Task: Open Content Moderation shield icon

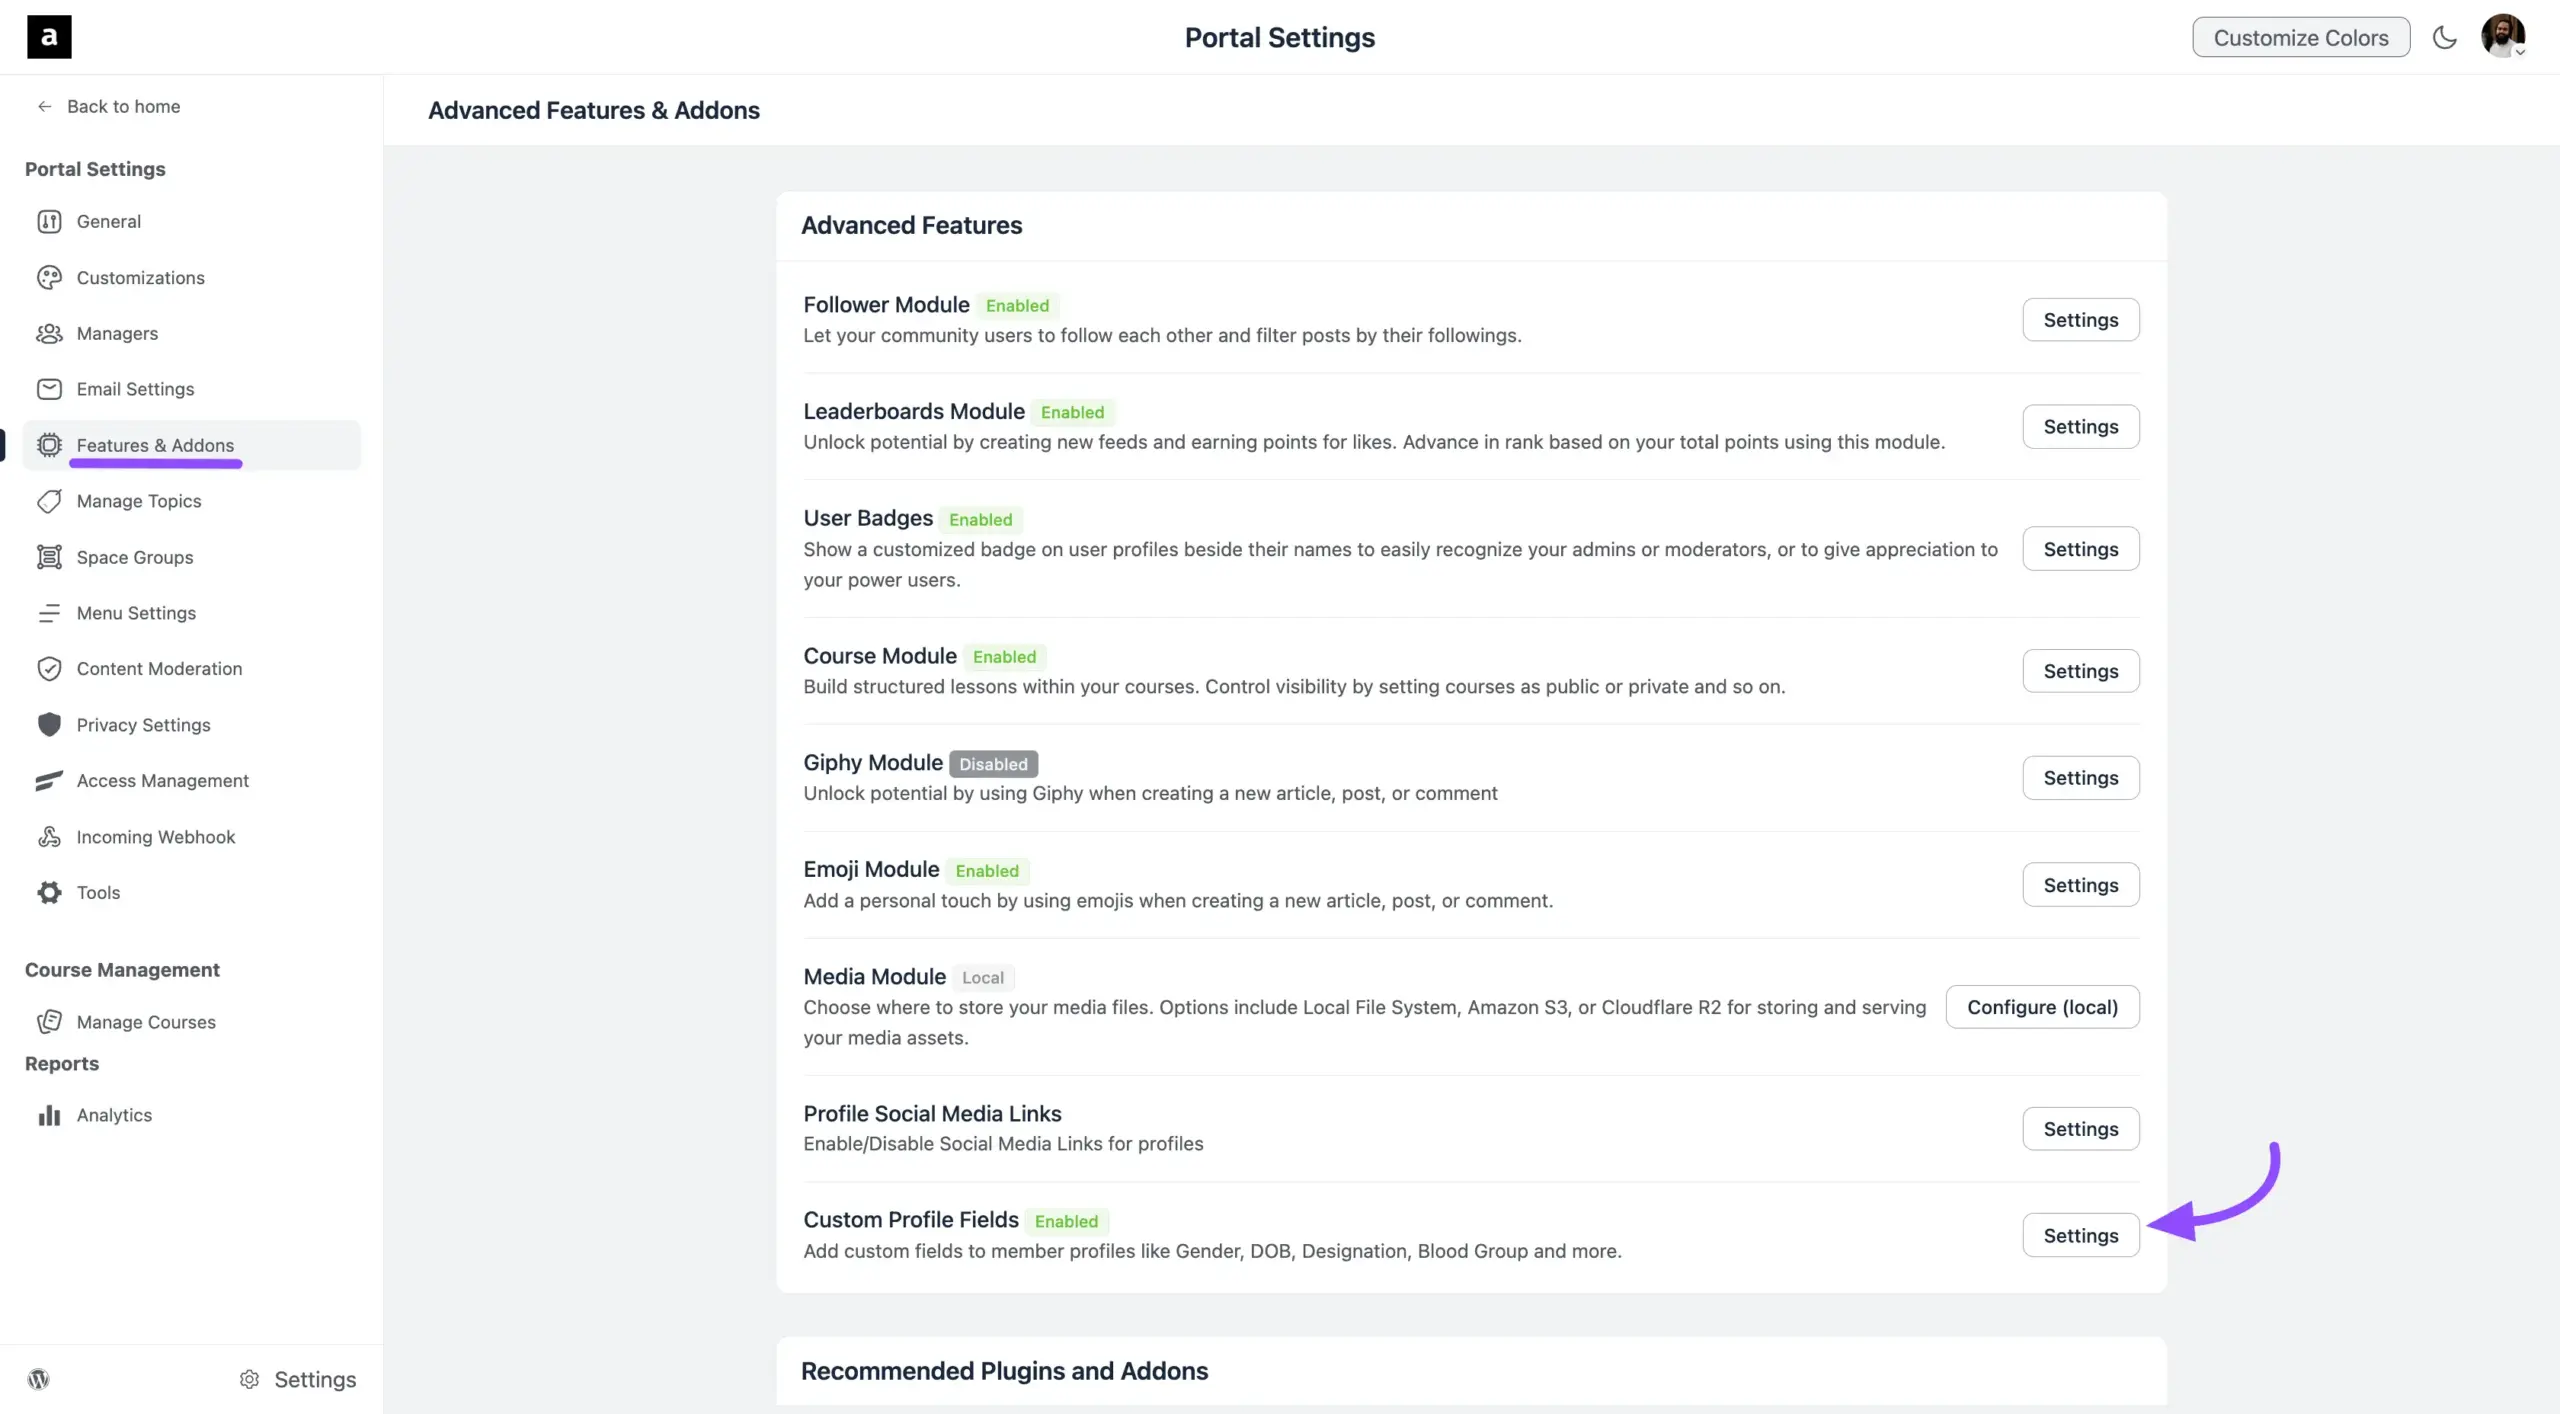Action: pos(49,669)
